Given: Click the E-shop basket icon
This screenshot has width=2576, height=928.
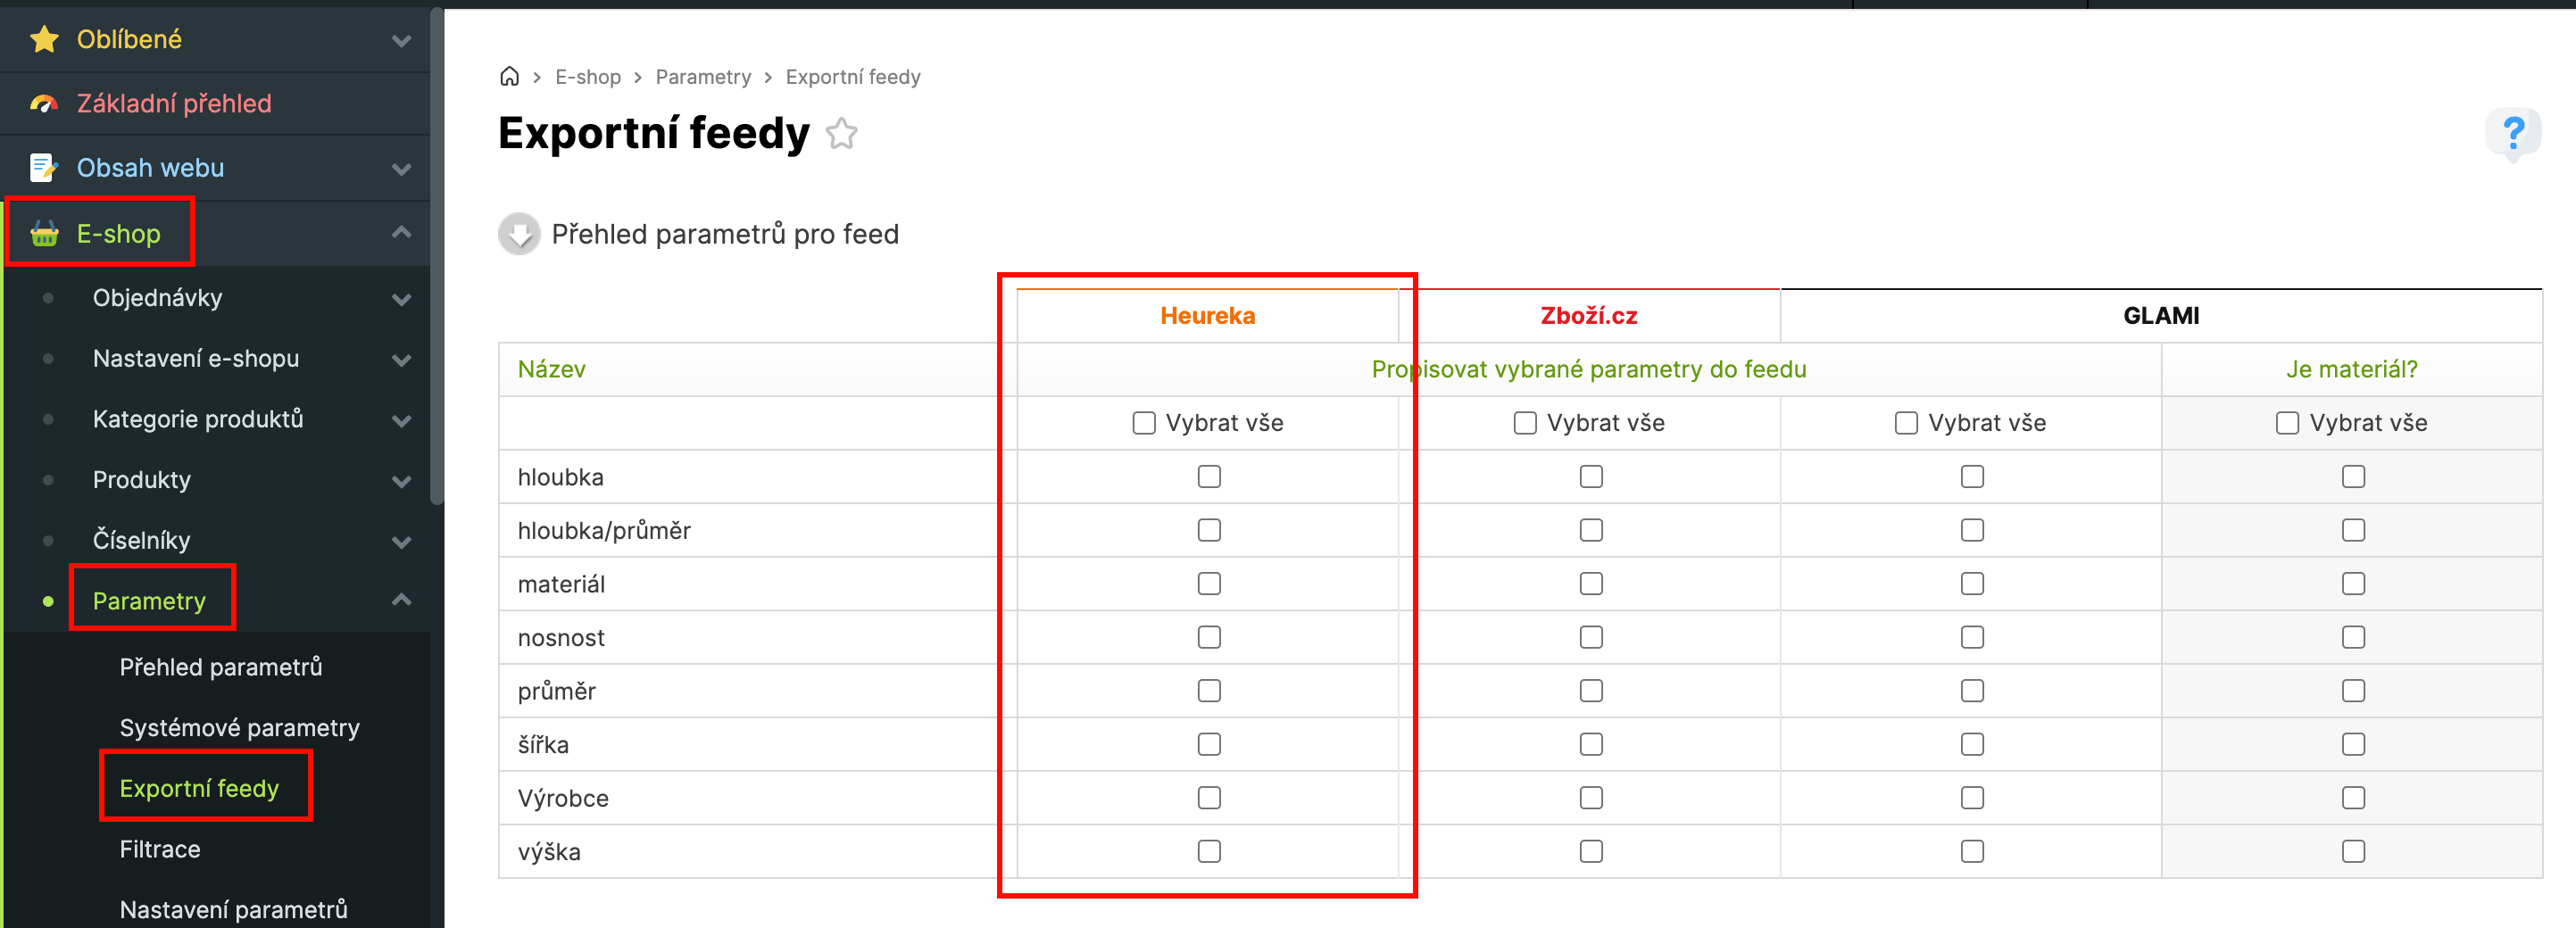Looking at the screenshot, I should [x=44, y=234].
